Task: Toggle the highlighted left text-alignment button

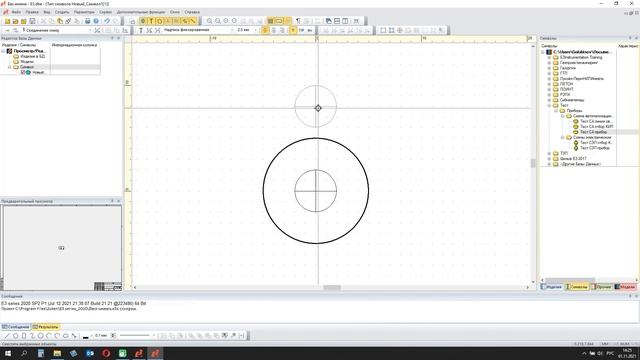Action: pos(265,30)
